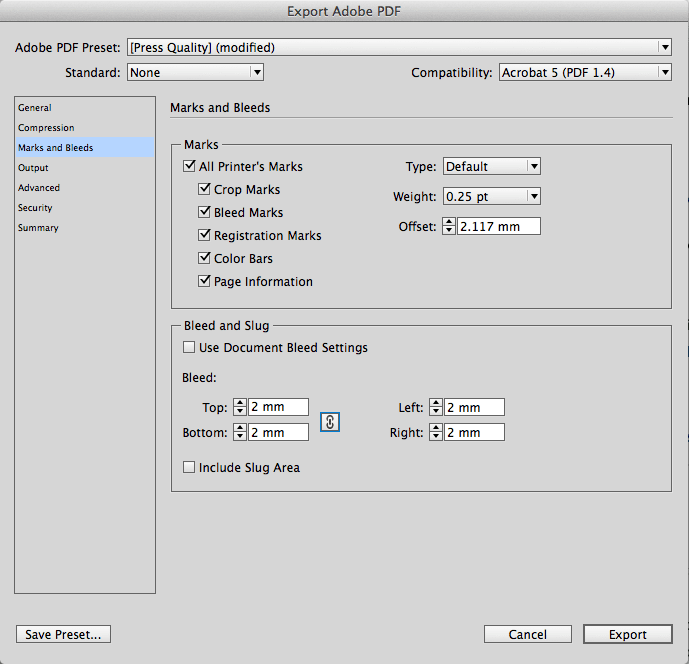The height and width of the screenshot is (664, 689).
Task: Toggle Color Bars checkbox
Action: [x=204, y=258]
